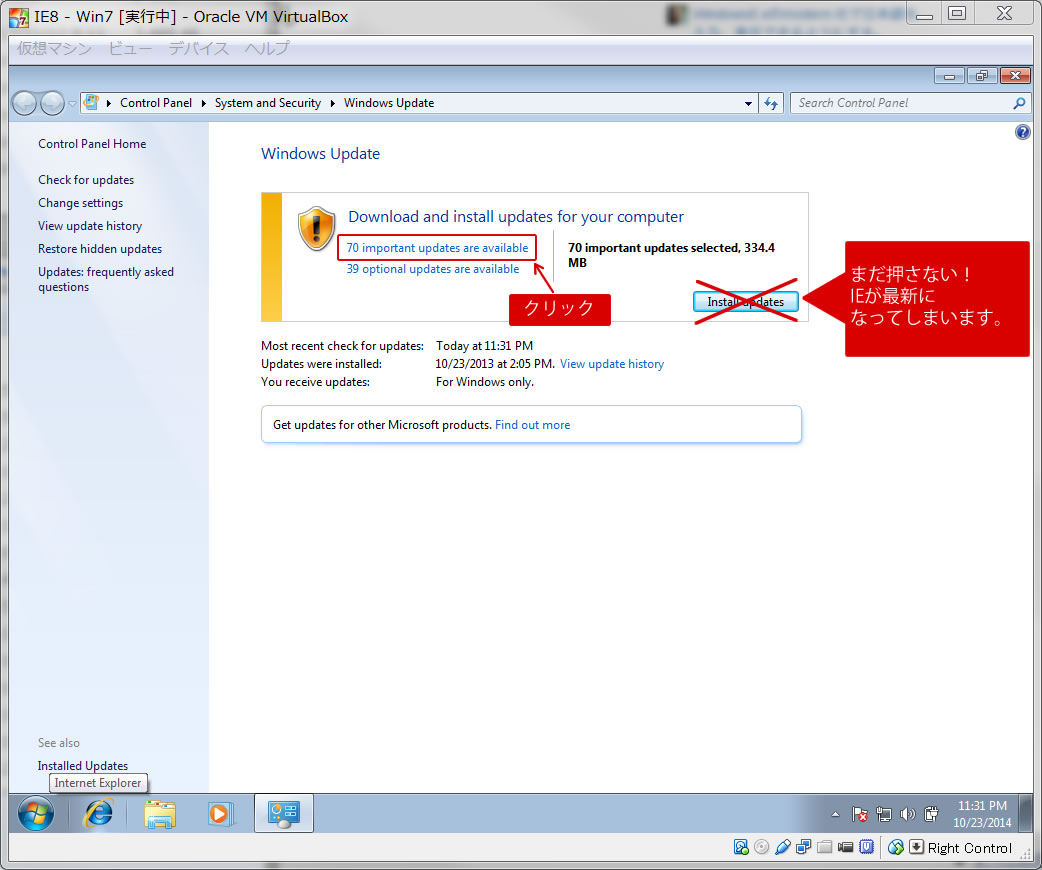Show hidden tray icons arrow
1042x870 pixels.
point(835,814)
